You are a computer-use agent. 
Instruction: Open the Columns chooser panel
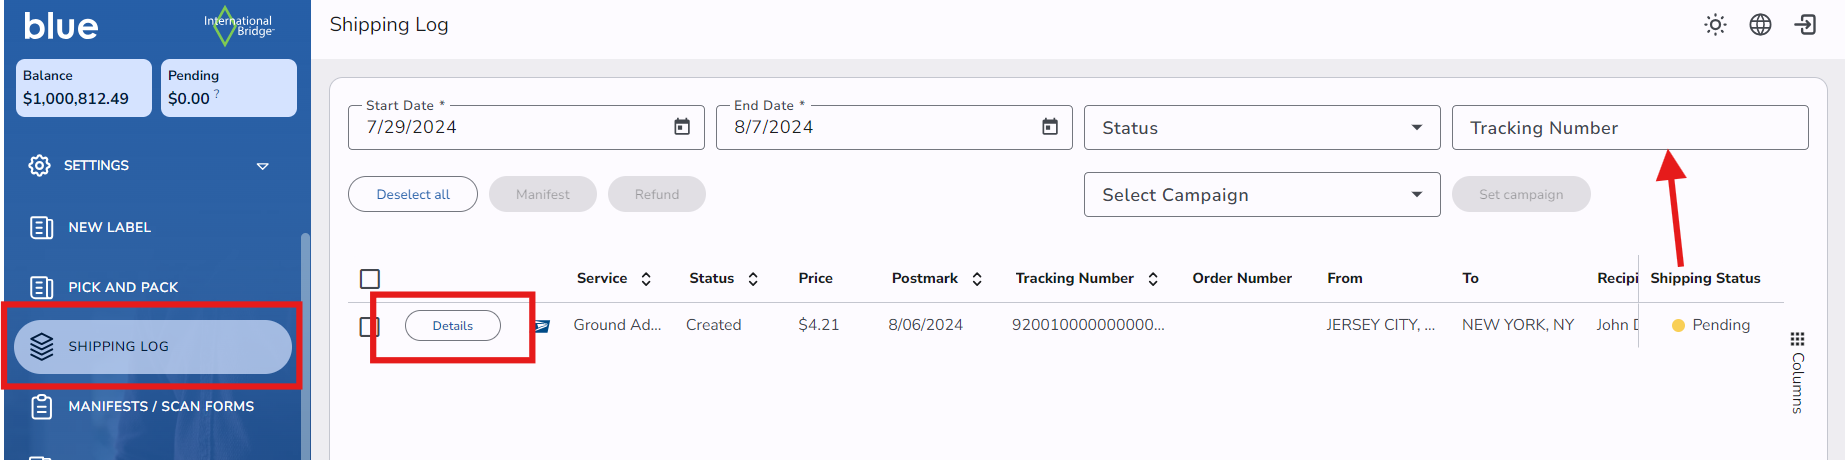tap(1797, 372)
